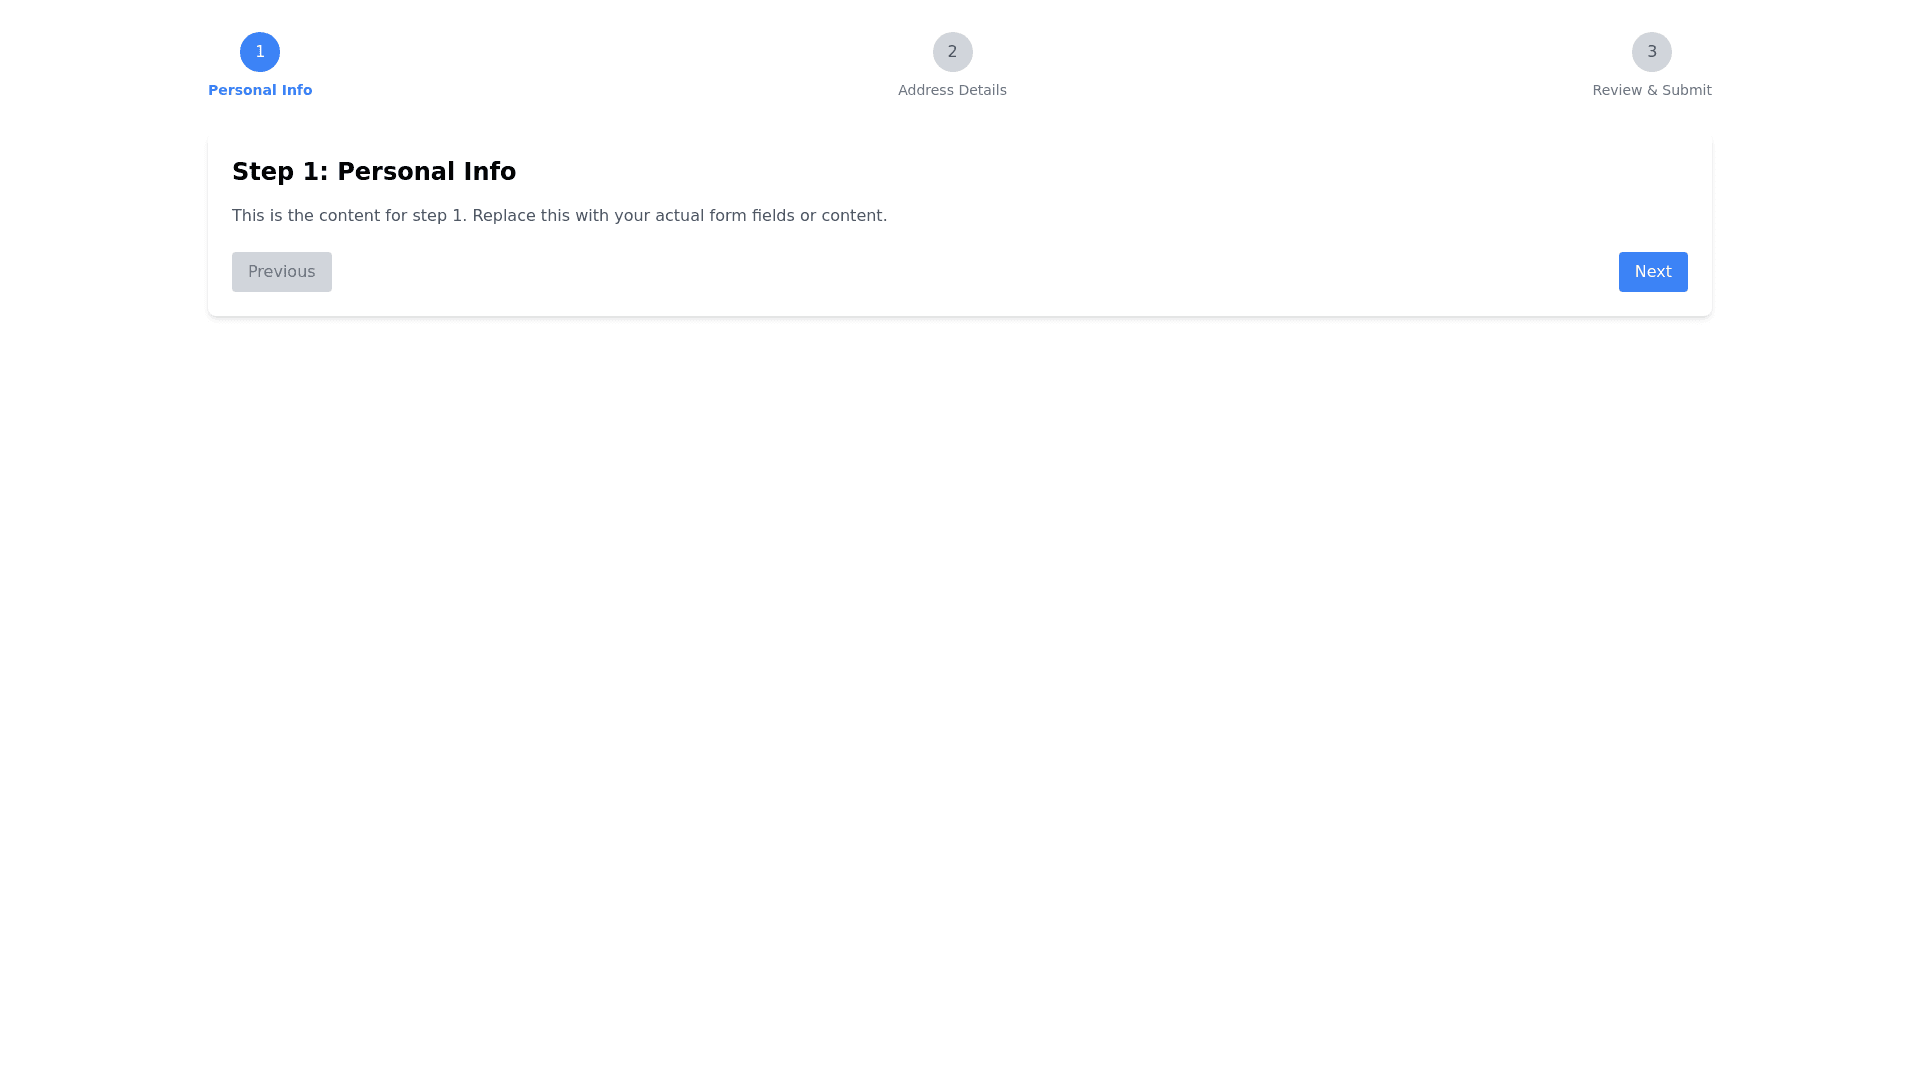The image size is (1920, 1080).
Task: Click the gray Review & Submit text
Action: (1651, 90)
